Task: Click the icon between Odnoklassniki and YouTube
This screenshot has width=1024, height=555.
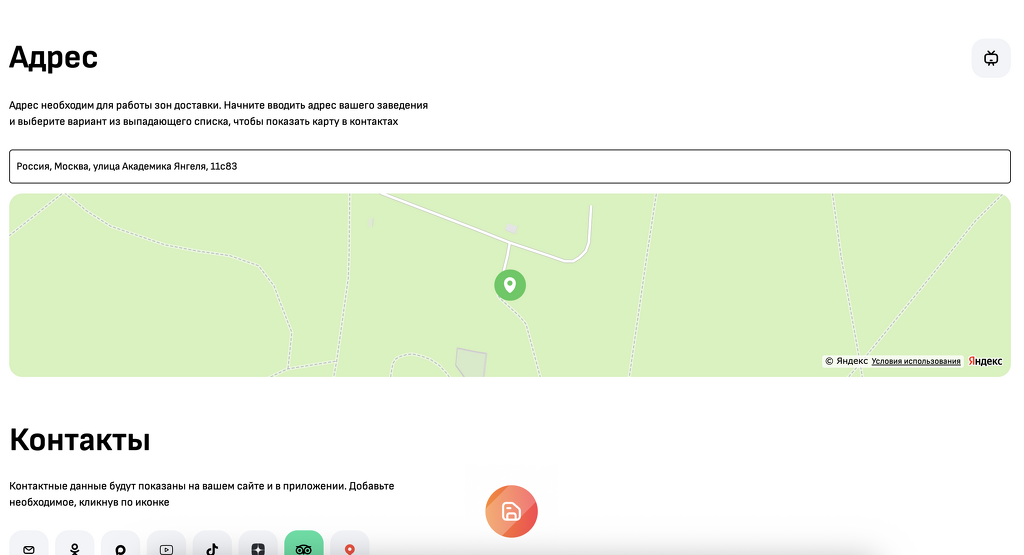Action: [120, 548]
